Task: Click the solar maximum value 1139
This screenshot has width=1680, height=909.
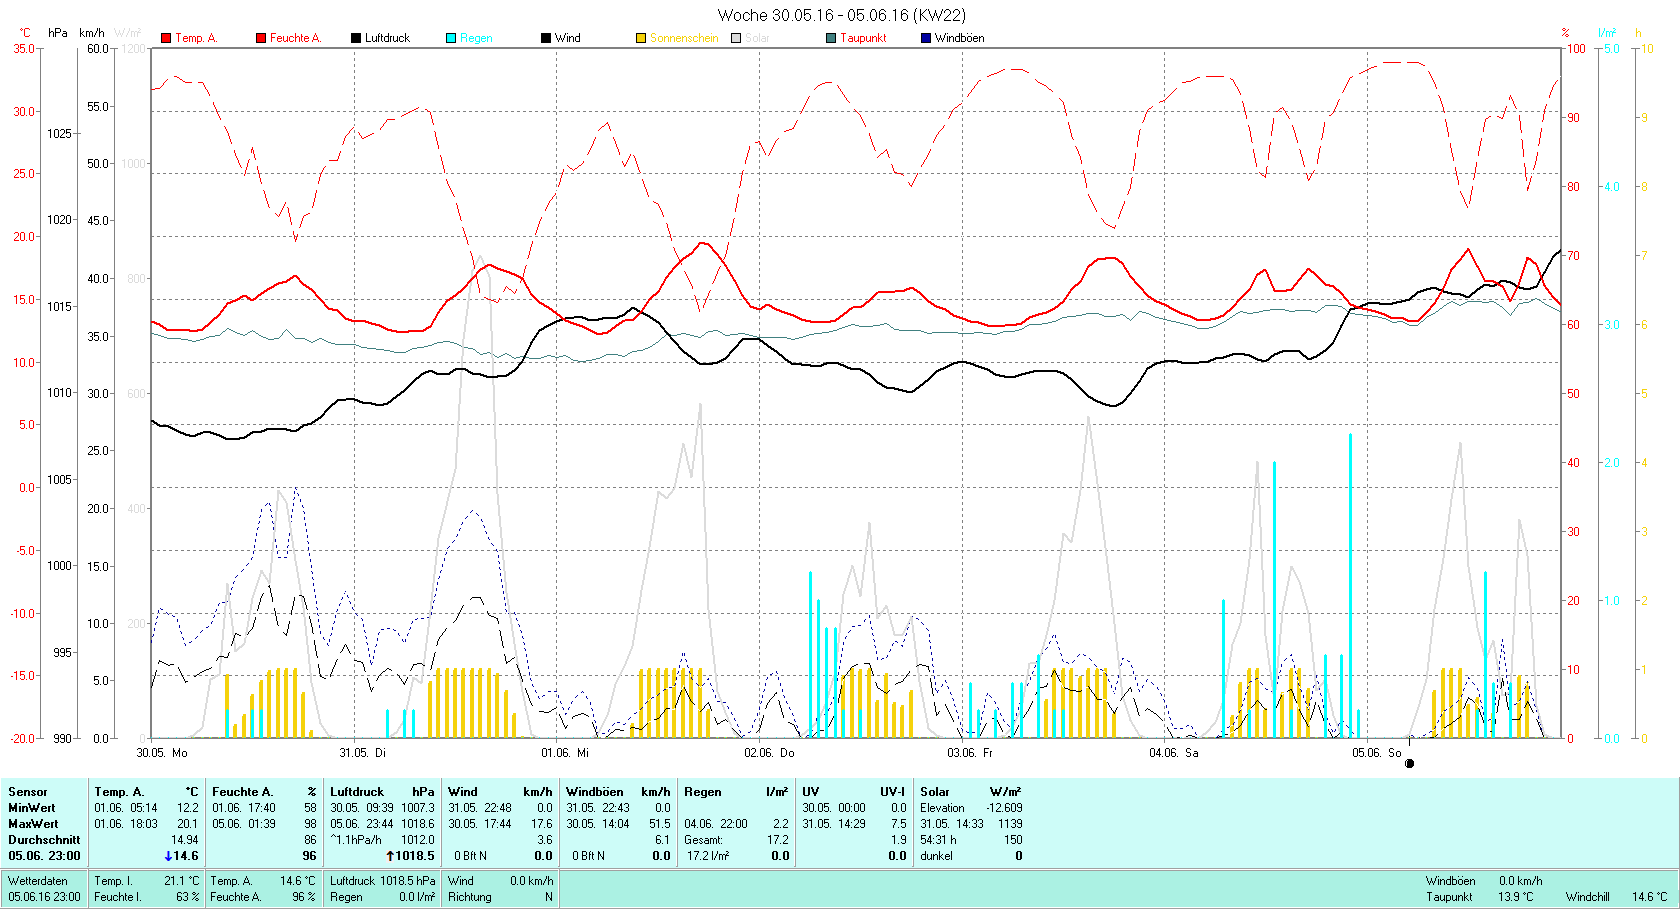Action: pyautogui.click(x=1010, y=823)
